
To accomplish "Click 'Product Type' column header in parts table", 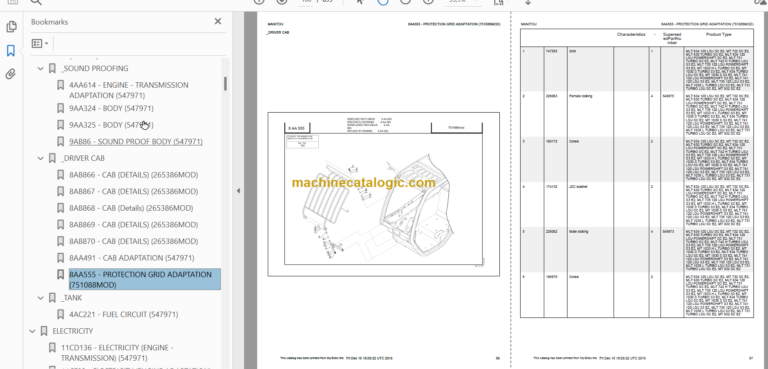I will (x=719, y=35).
